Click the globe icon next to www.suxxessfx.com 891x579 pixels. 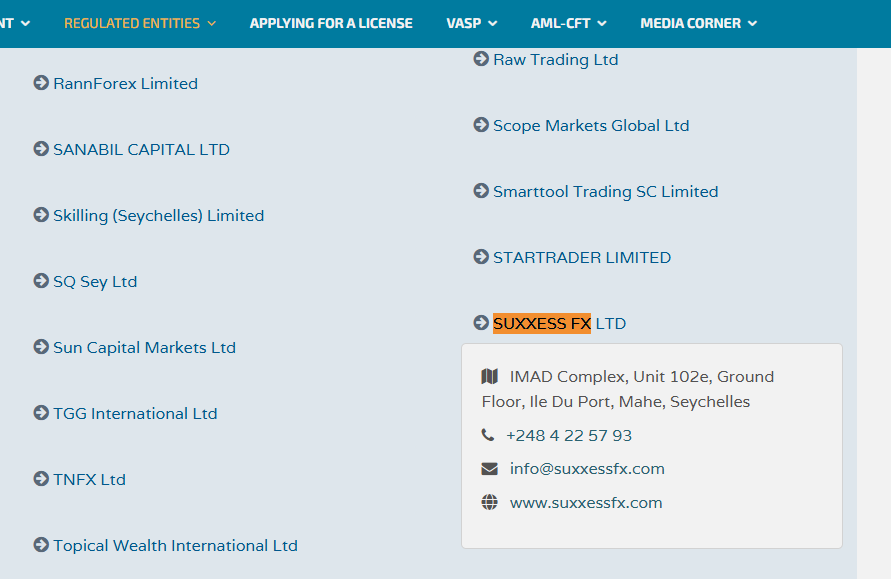[489, 502]
